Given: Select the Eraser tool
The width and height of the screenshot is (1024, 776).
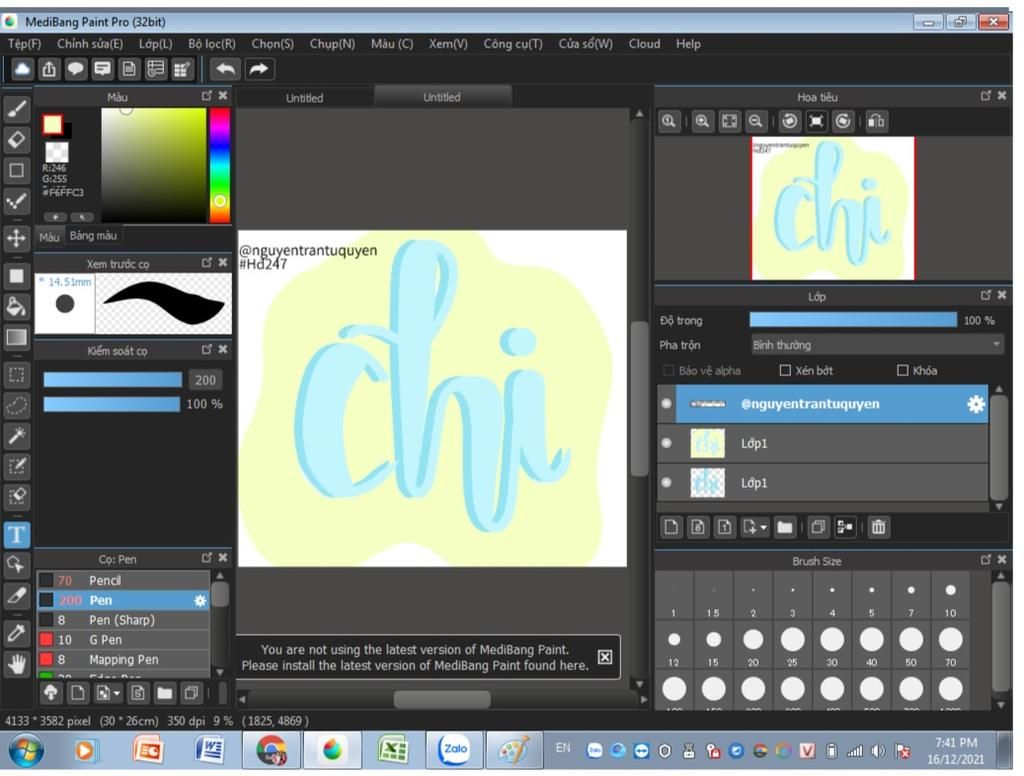Looking at the screenshot, I should [17, 139].
